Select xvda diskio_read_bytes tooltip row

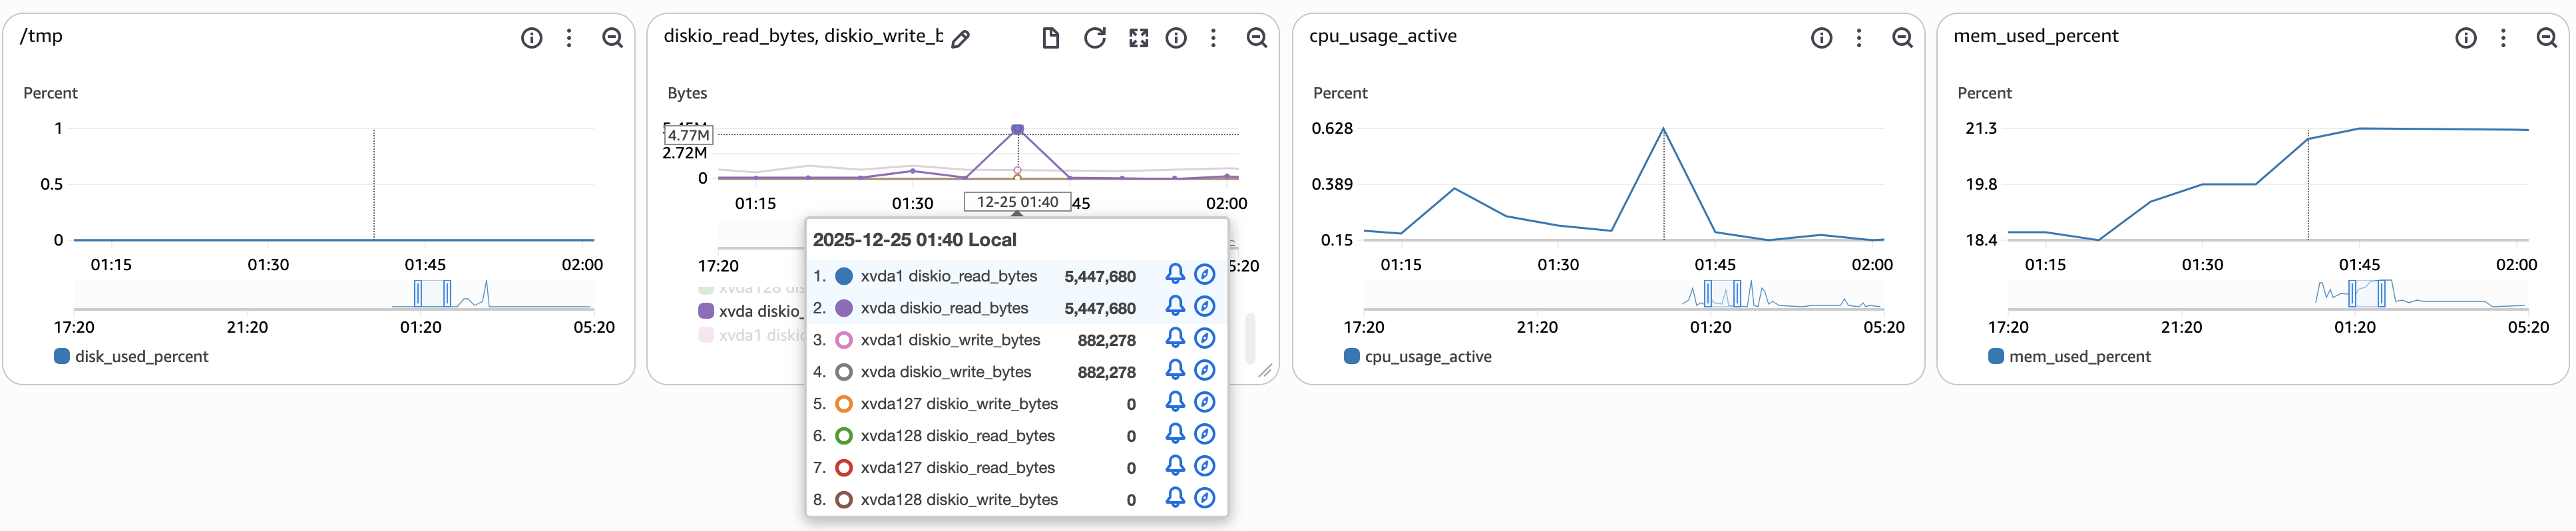944,308
